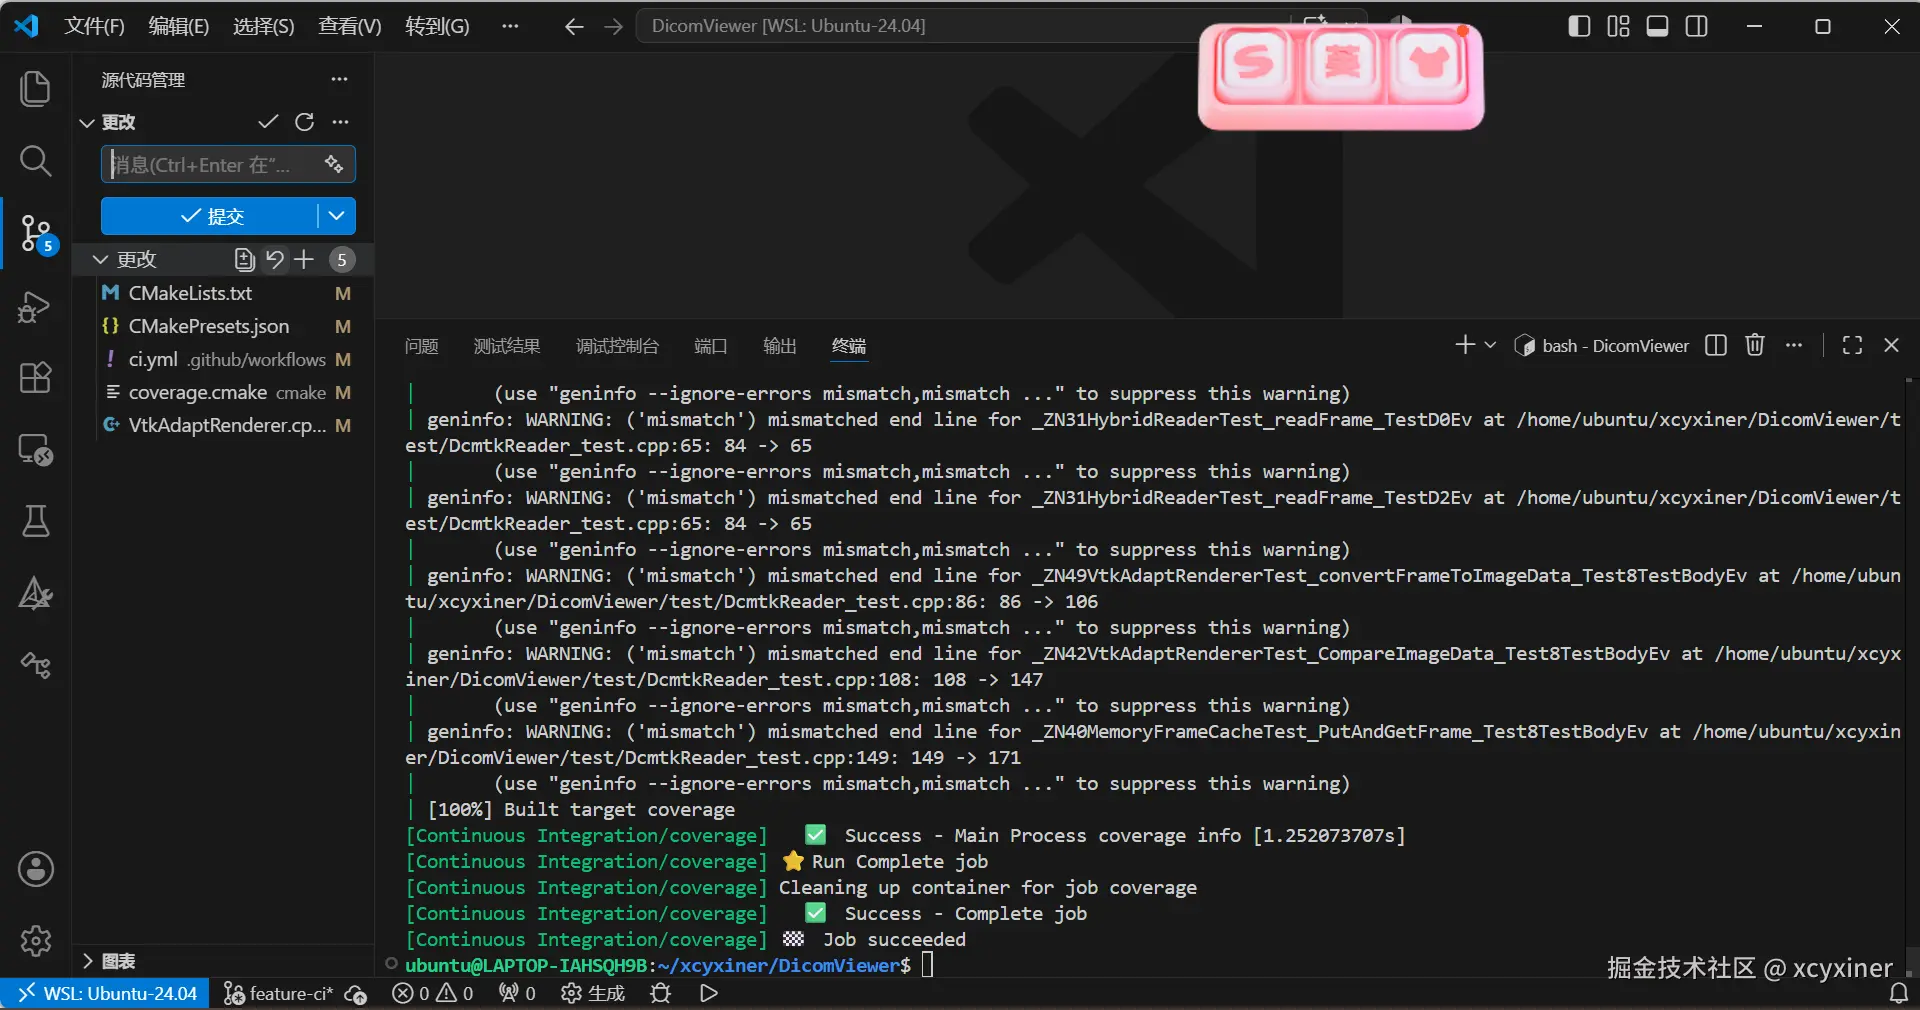Split the terminal panel
Screen dimensions: 1920x1010
pyautogui.click(x=1716, y=345)
